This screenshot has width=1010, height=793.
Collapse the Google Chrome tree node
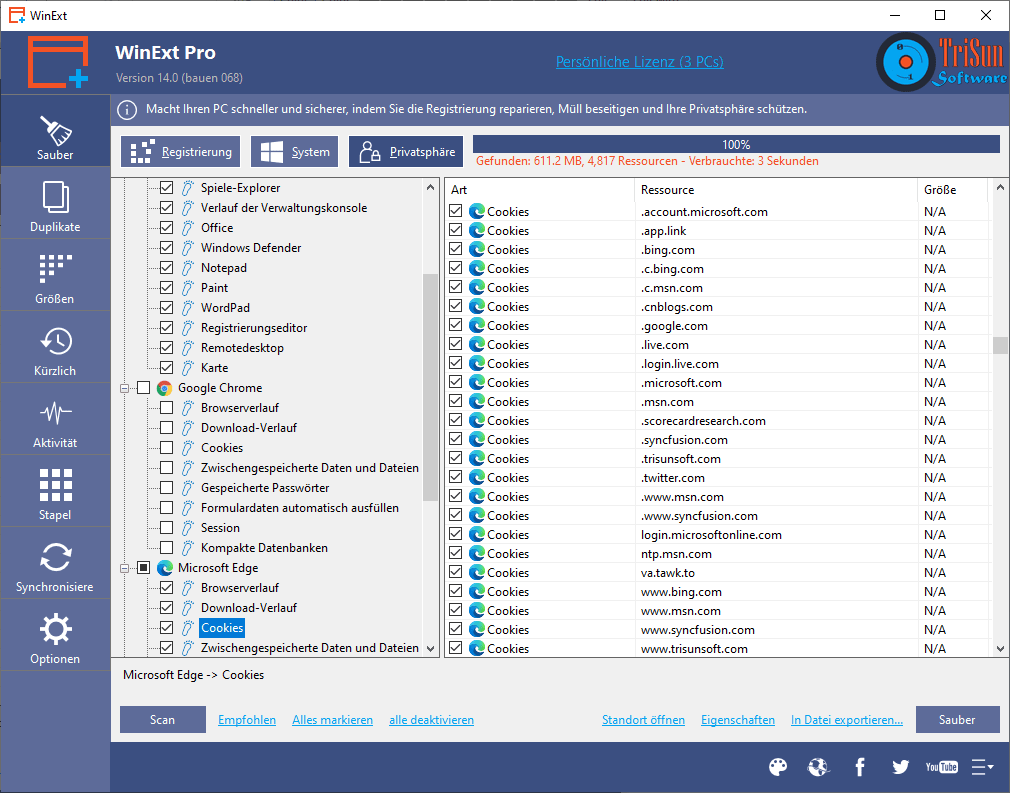tap(124, 388)
